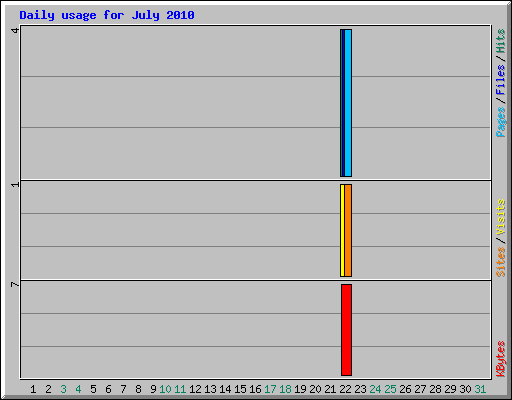The image size is (512, 400).
Task: Click day '3' on the x-axis
Action: click(63, 389)
